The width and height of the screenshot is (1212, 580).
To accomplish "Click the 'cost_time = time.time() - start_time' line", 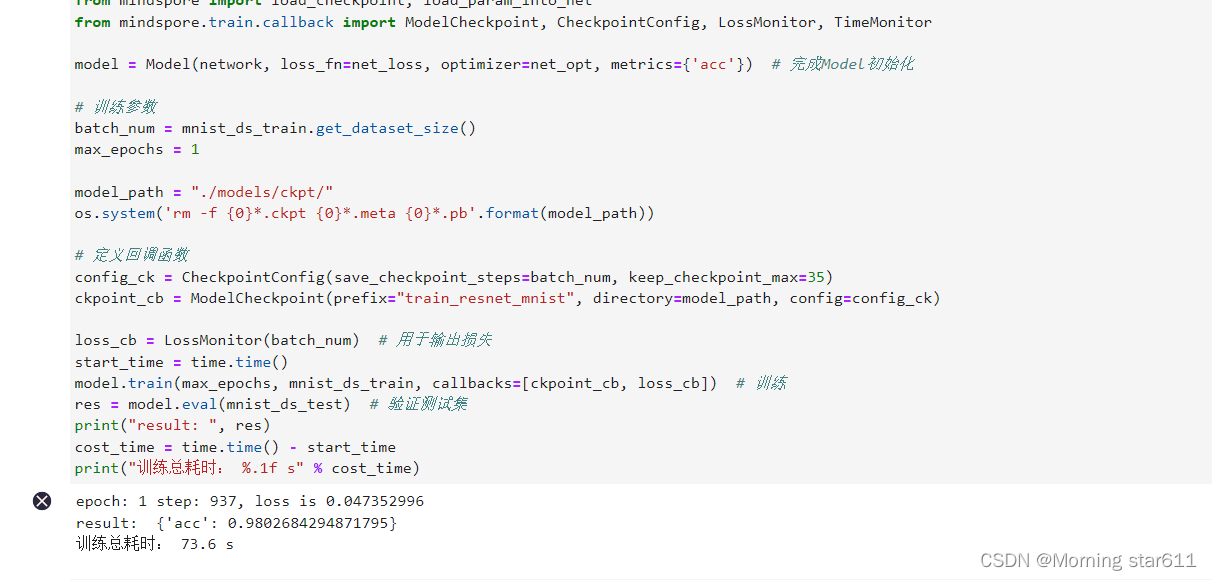I will (235, 447).
